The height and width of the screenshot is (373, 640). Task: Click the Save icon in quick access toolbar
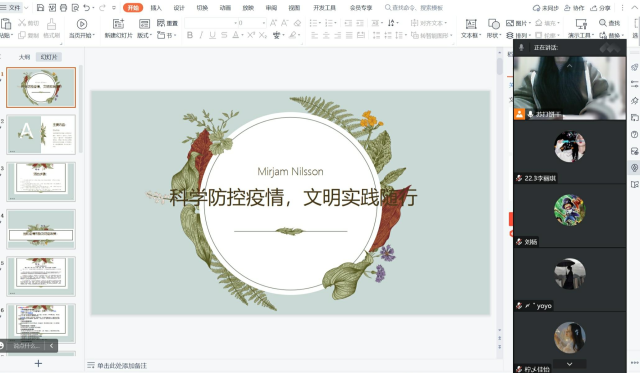pos(40,7)
